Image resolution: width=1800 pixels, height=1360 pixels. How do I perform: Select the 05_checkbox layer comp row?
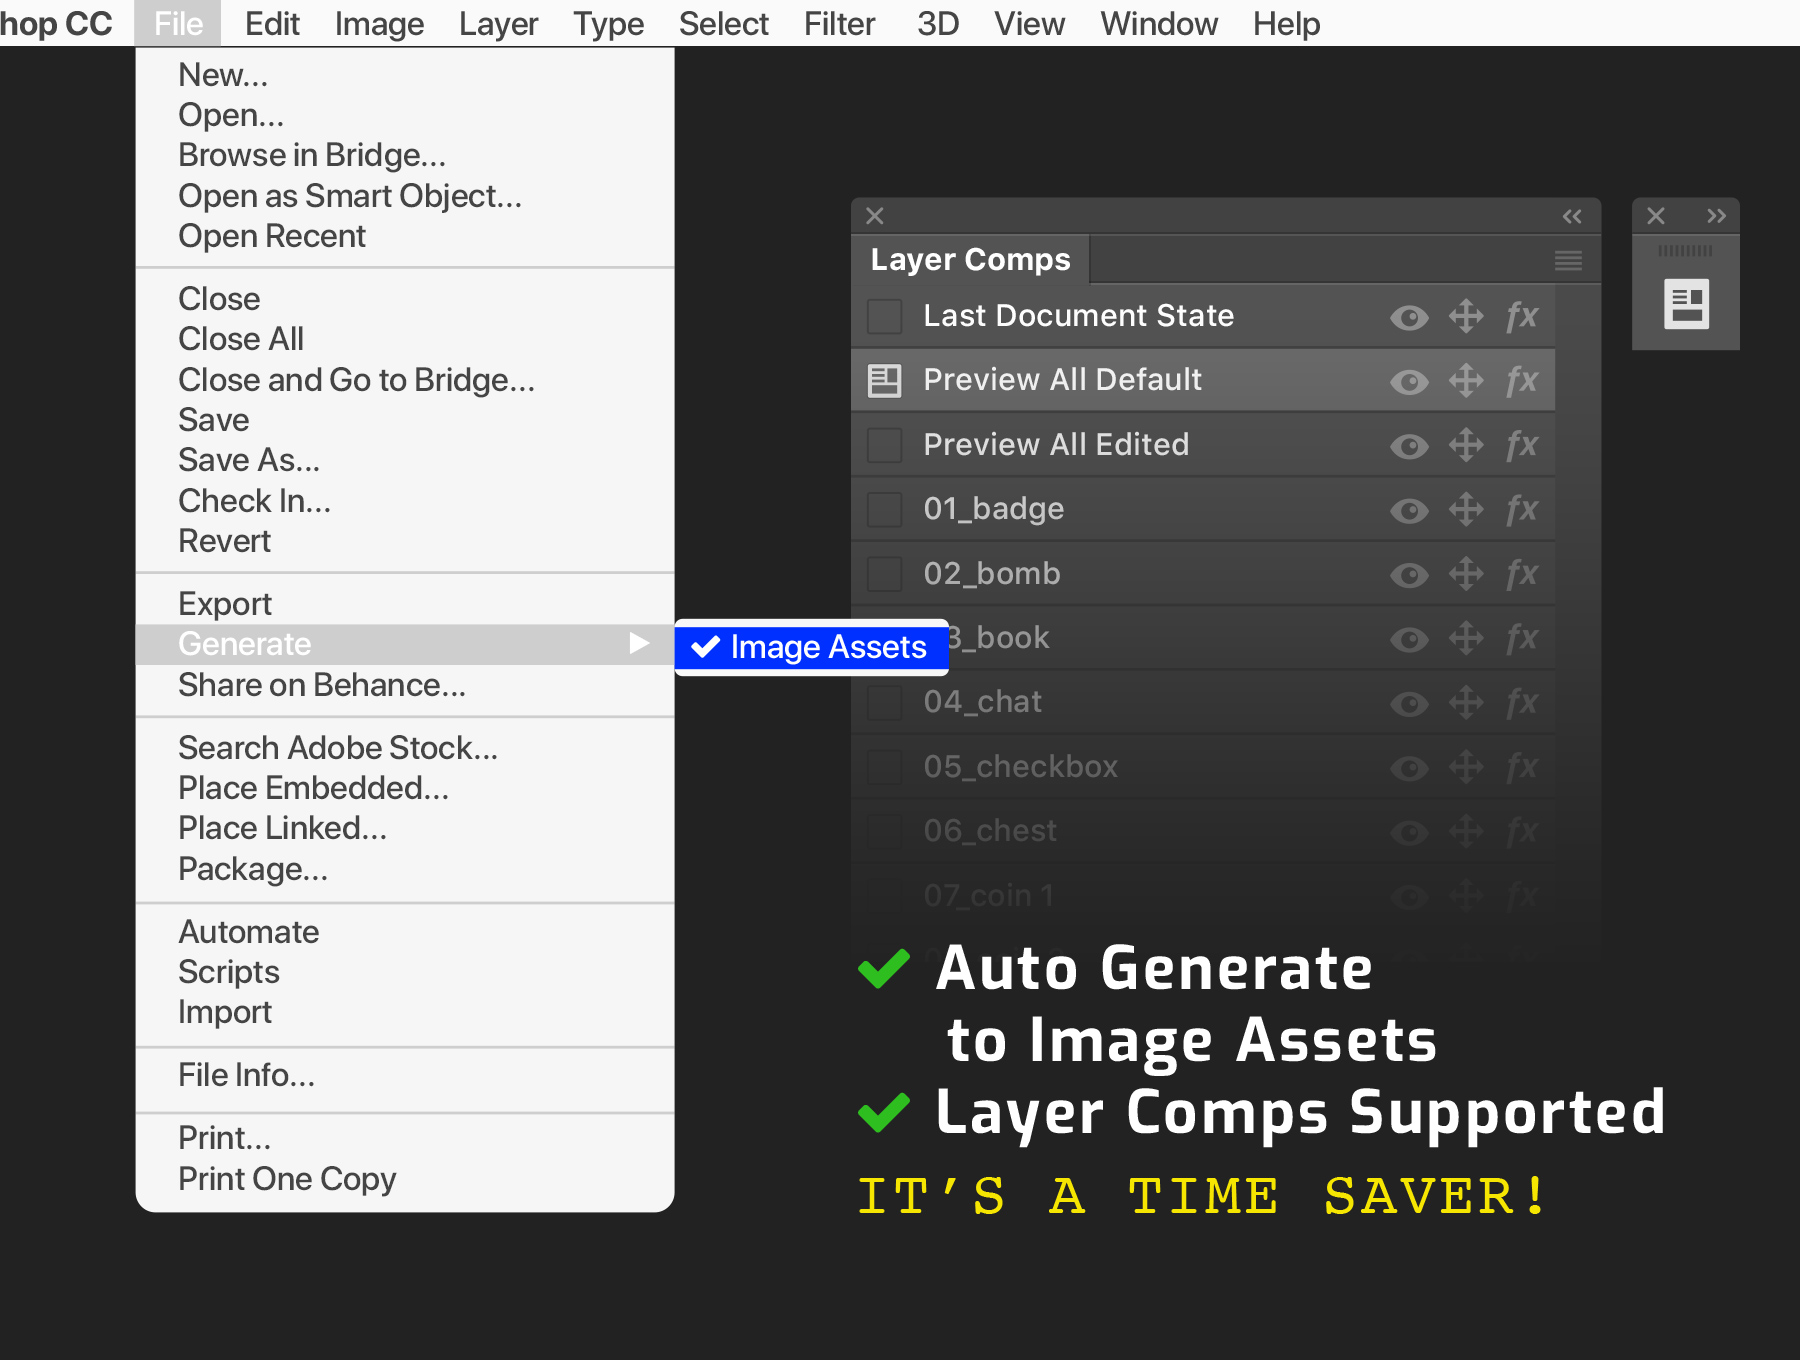(1203, 767)
